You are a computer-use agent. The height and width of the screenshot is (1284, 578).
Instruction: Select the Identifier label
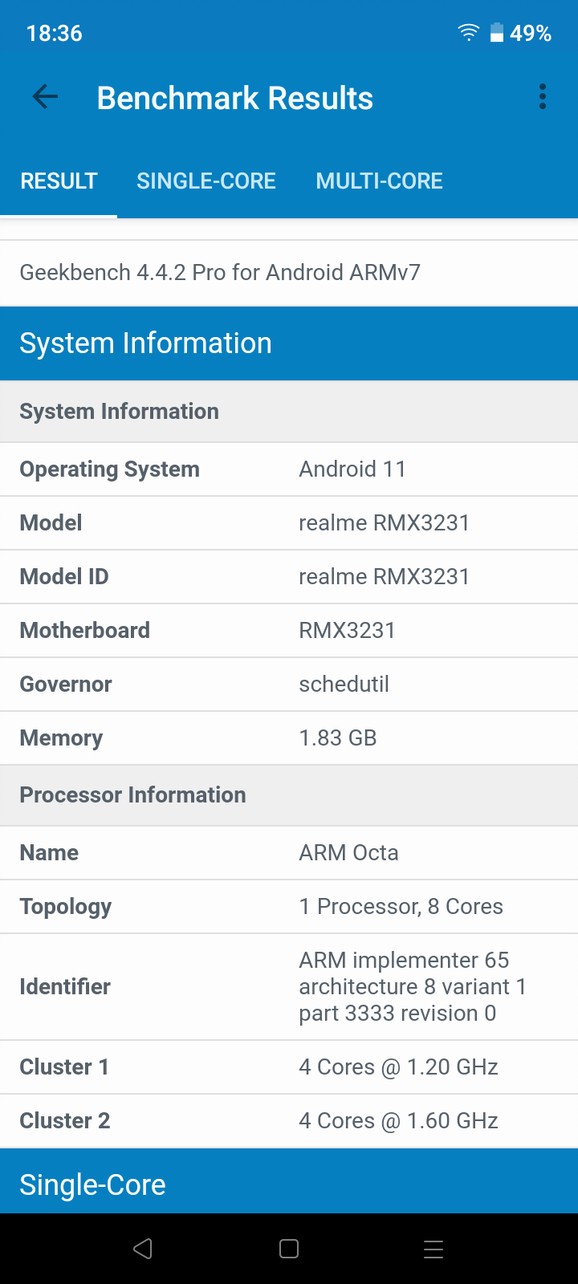click(65, 987)
